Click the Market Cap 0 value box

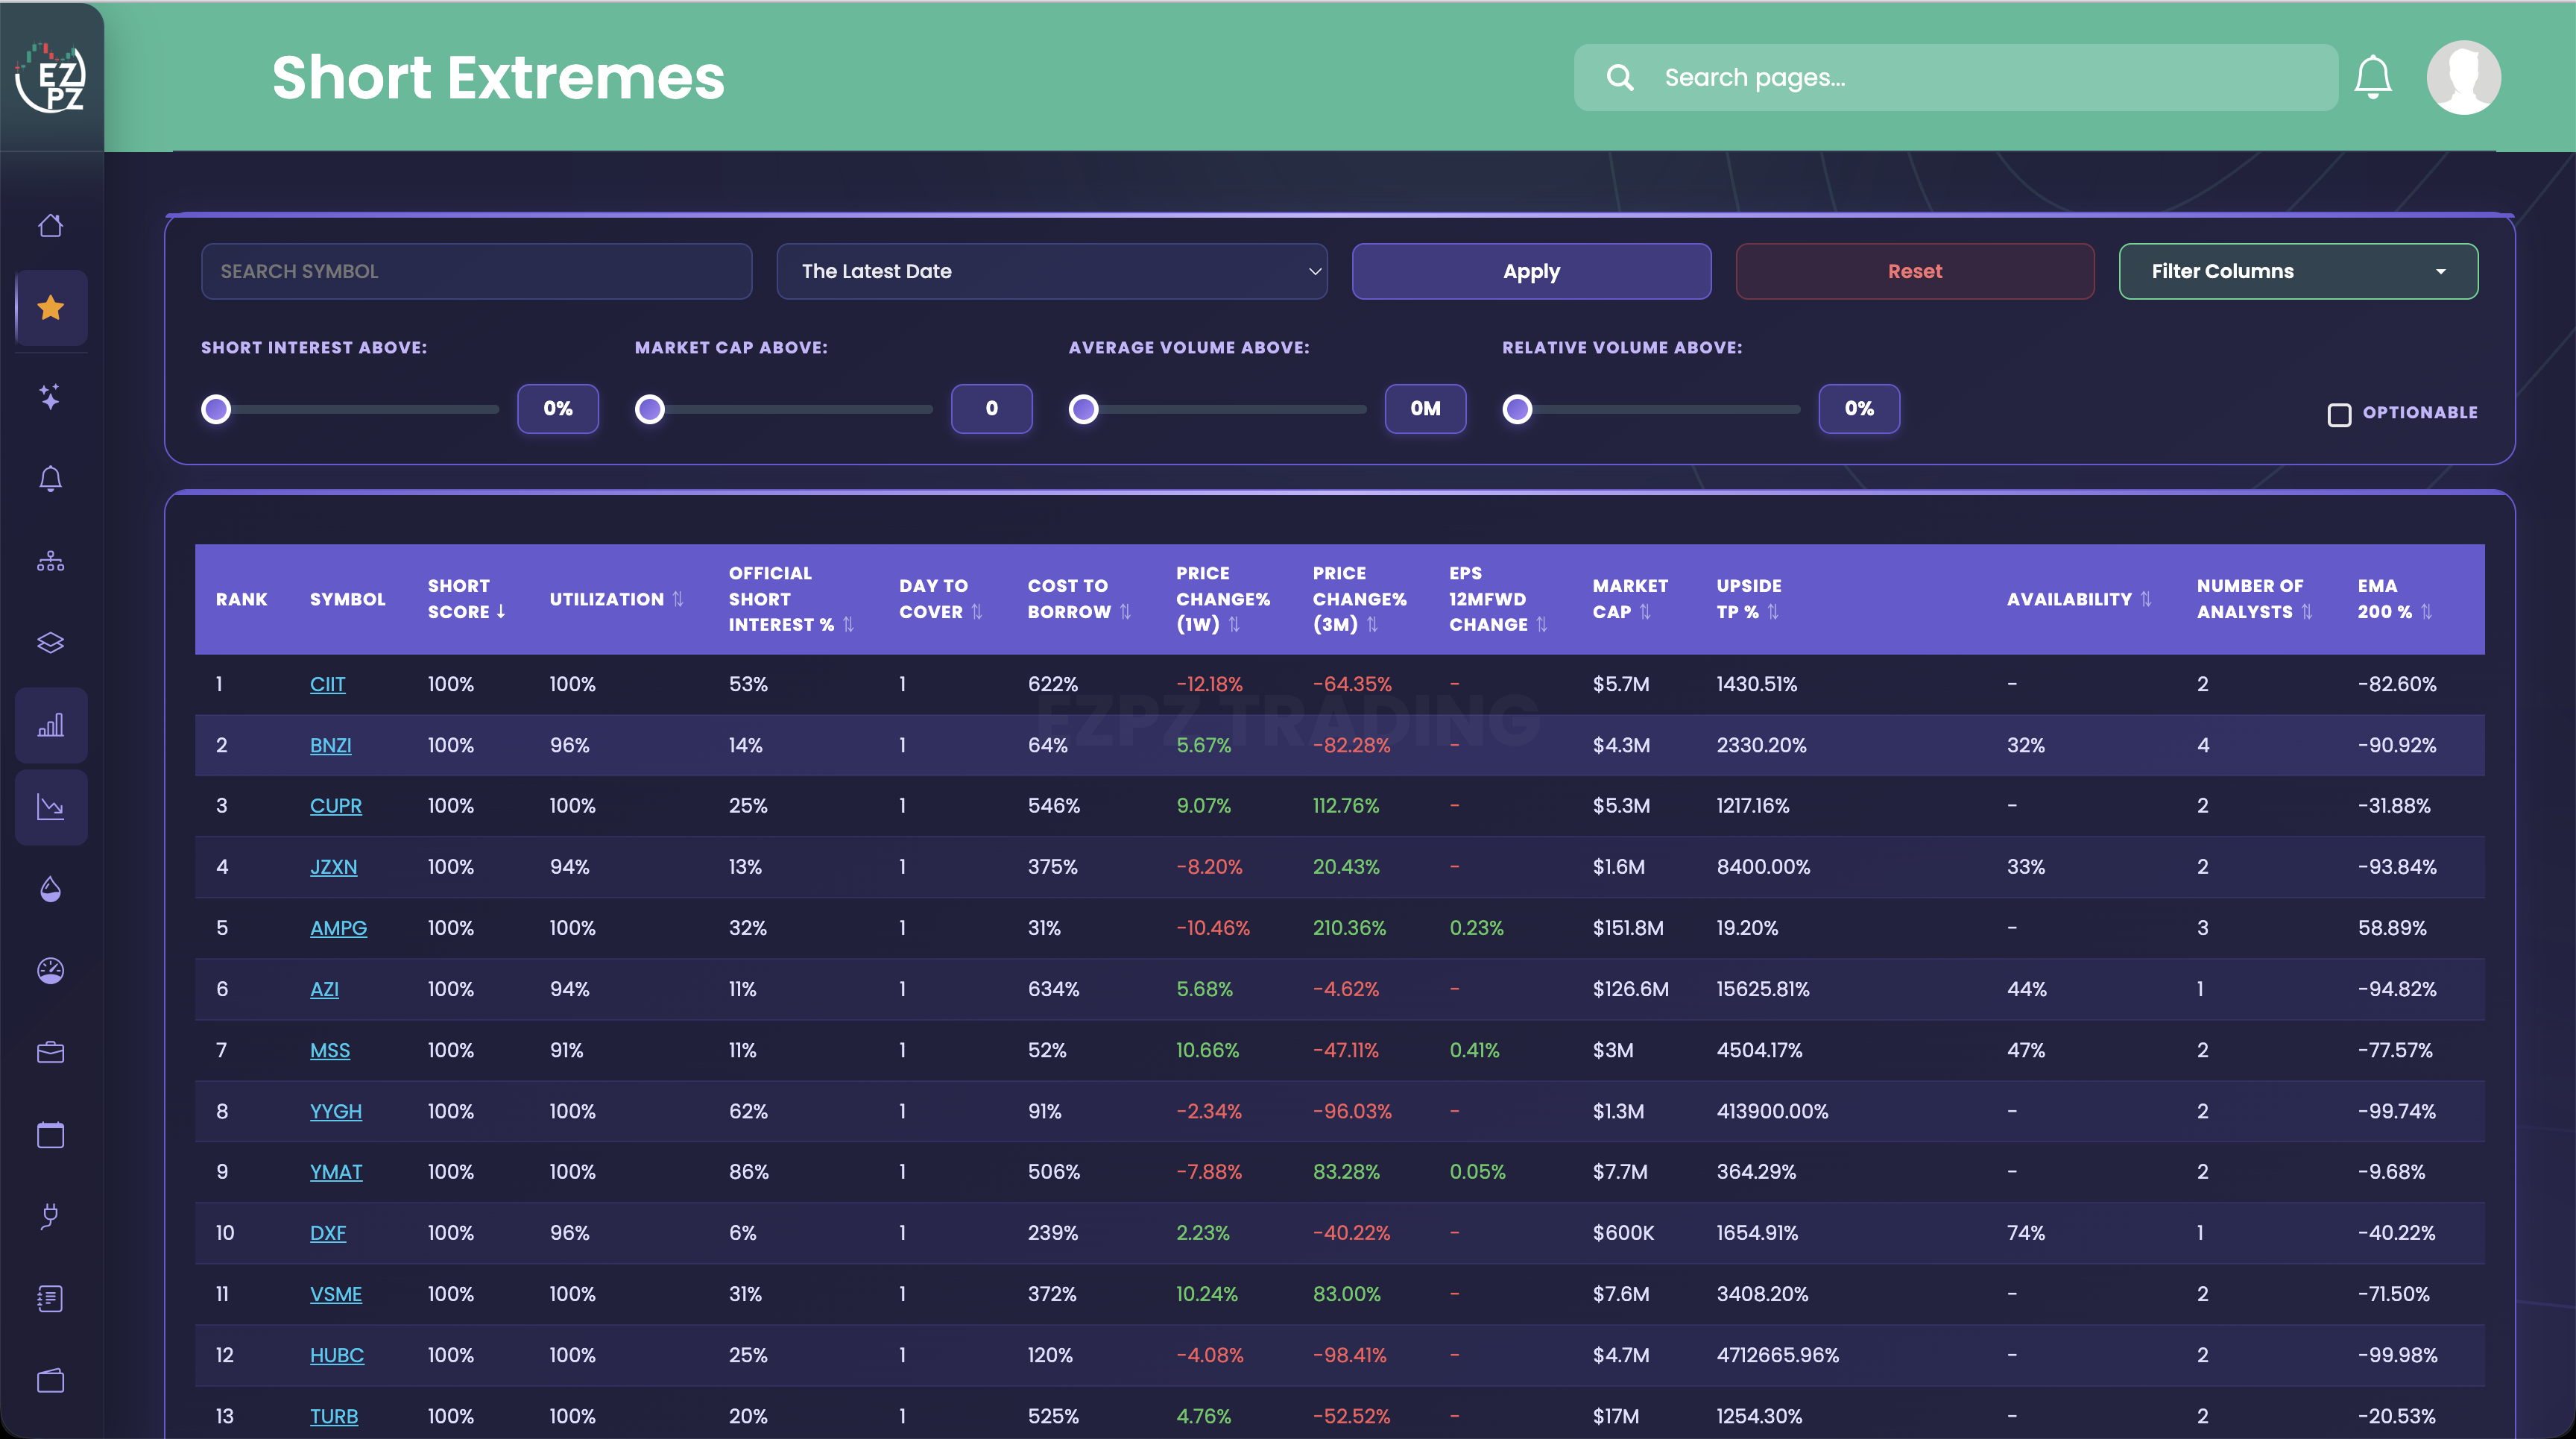[x=991, y=408]
